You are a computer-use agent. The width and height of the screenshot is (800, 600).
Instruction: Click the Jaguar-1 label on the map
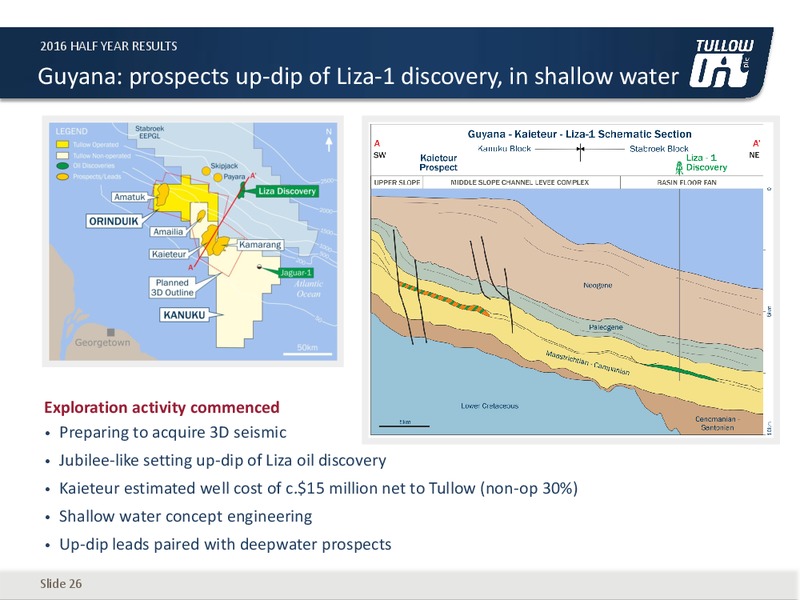click(296, 272)
